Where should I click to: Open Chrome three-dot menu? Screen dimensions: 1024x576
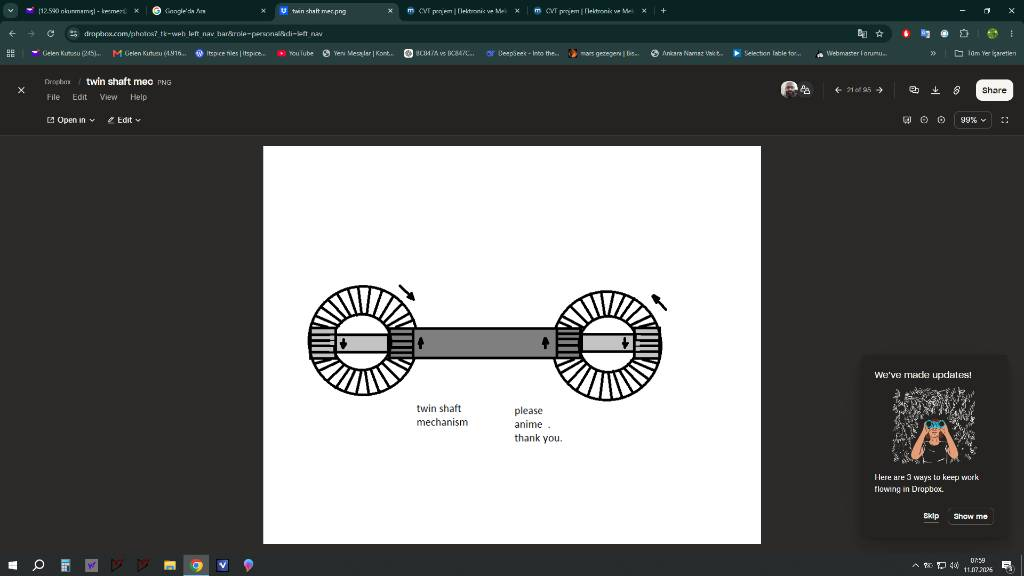click(x=1012, y=33)
